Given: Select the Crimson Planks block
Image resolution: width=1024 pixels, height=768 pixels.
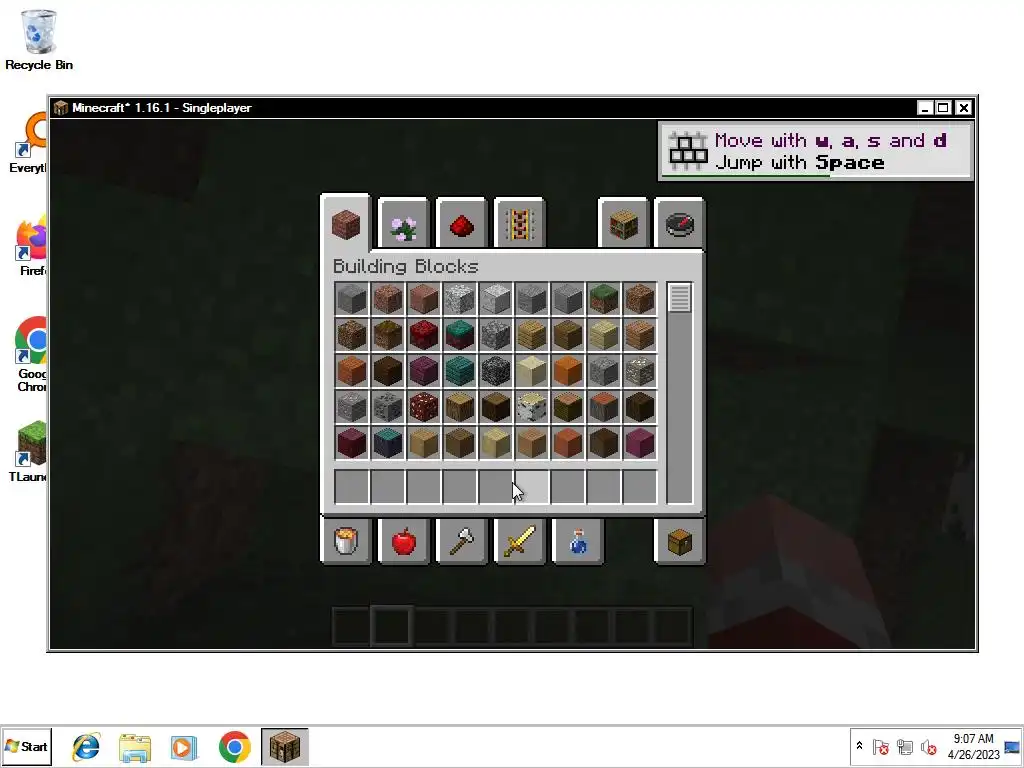Looking at the screenshot, I should coord(424,371).
